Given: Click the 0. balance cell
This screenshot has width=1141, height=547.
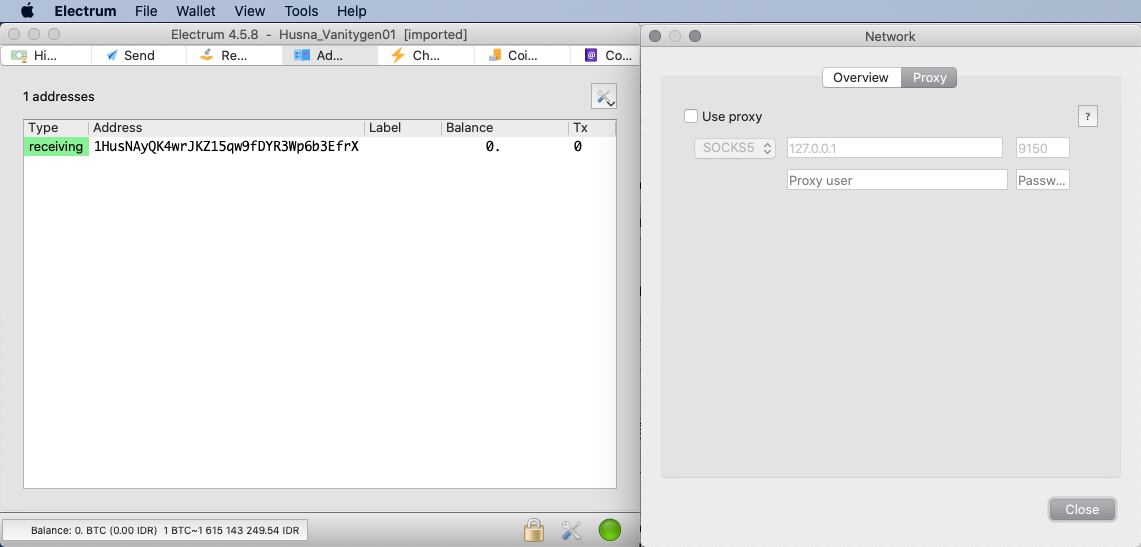Looking at the screenshot, I should 493,146.
